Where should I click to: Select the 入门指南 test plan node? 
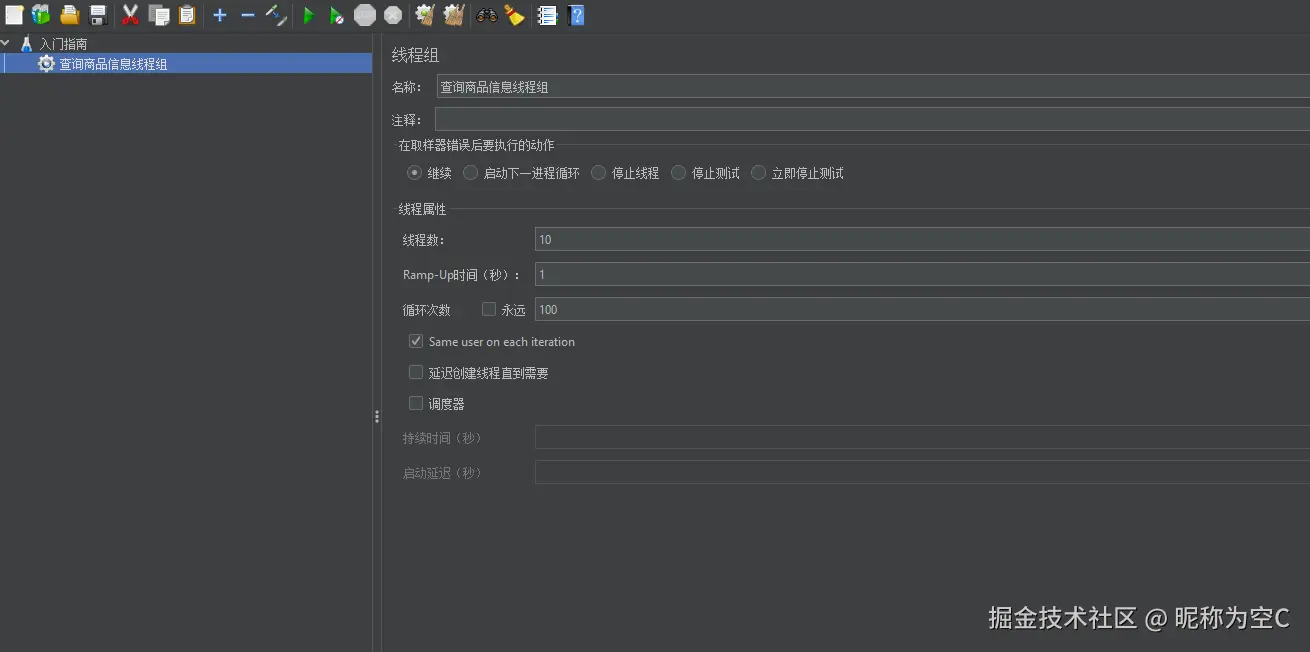coord(63,44)
